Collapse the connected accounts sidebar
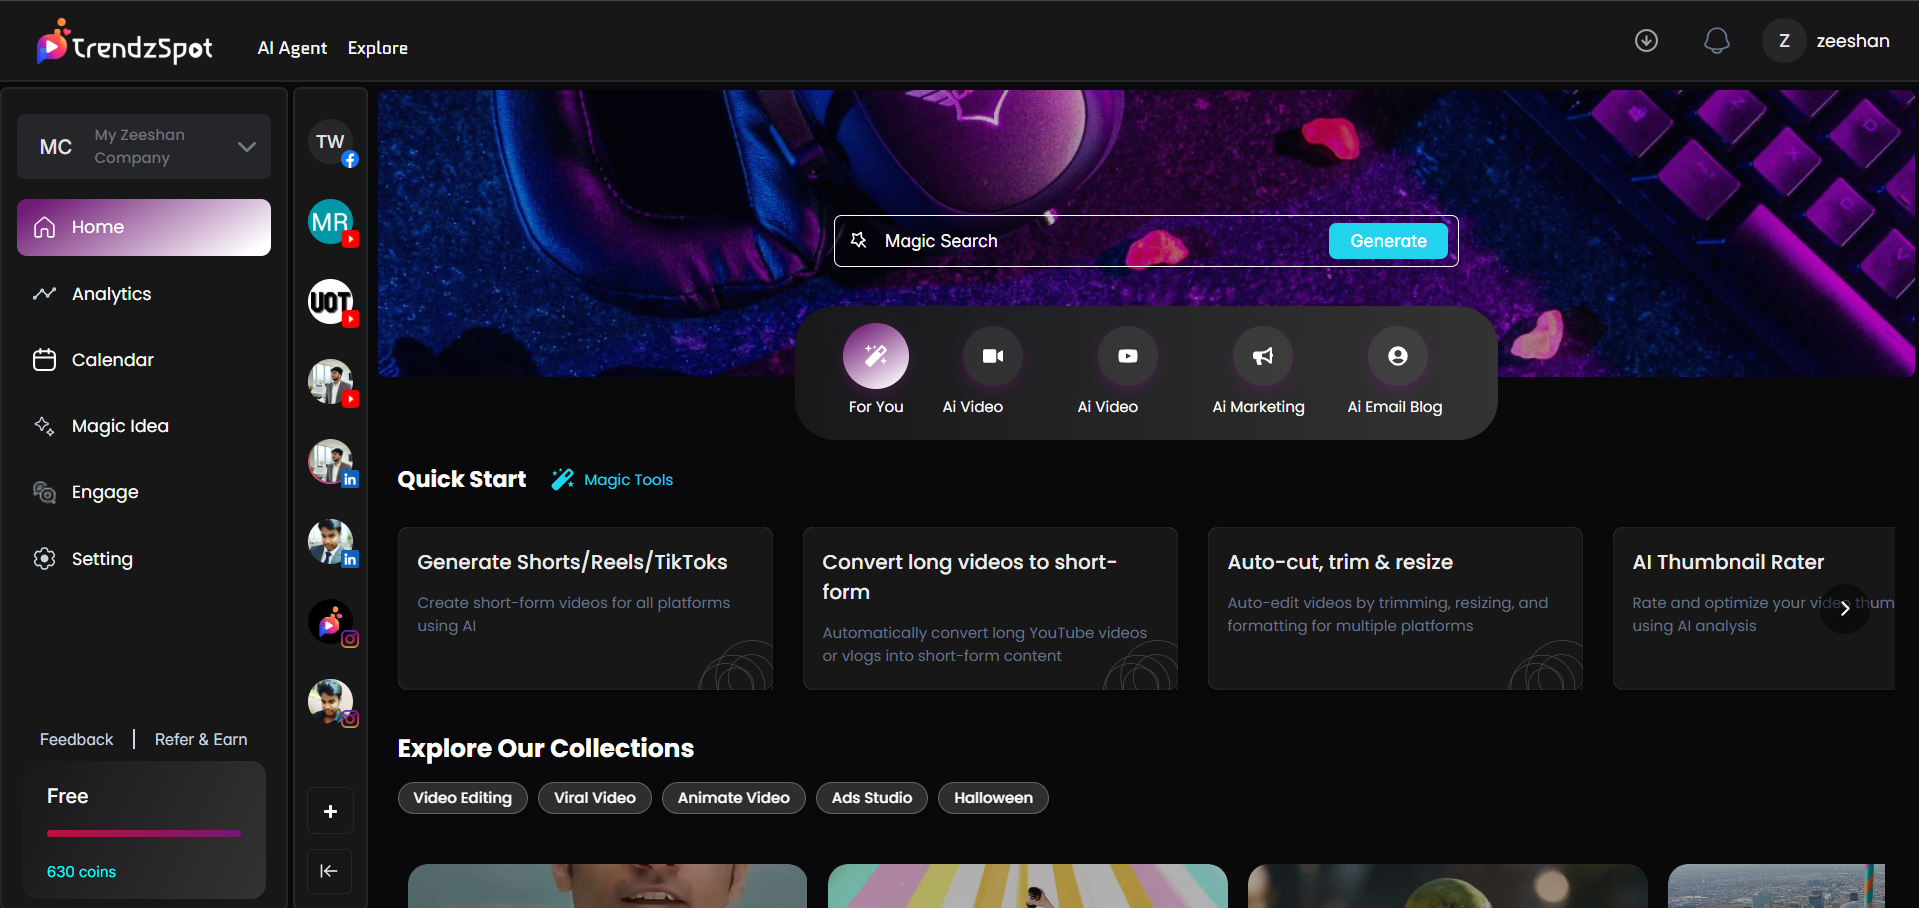This screenshot has width=1919, height=908. (329, 871)
